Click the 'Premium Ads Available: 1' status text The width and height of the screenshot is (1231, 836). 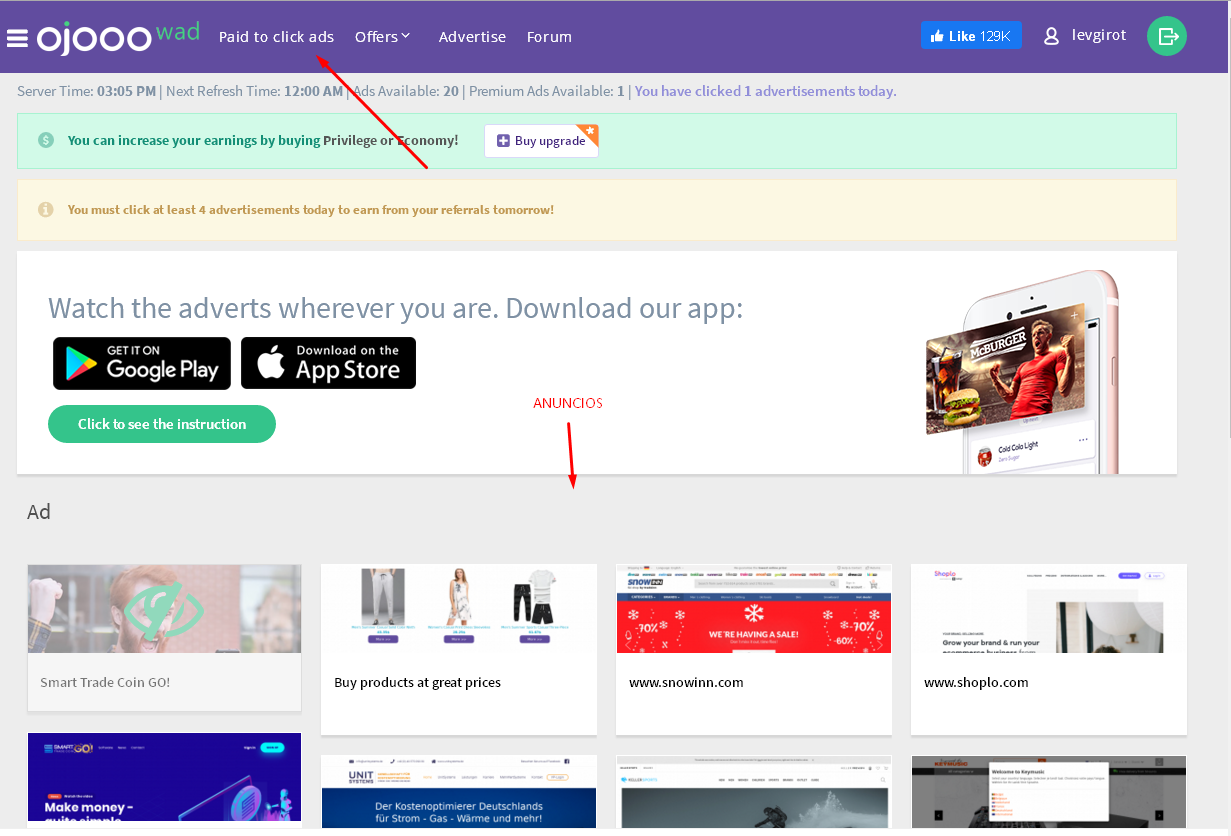click(546, 91)
